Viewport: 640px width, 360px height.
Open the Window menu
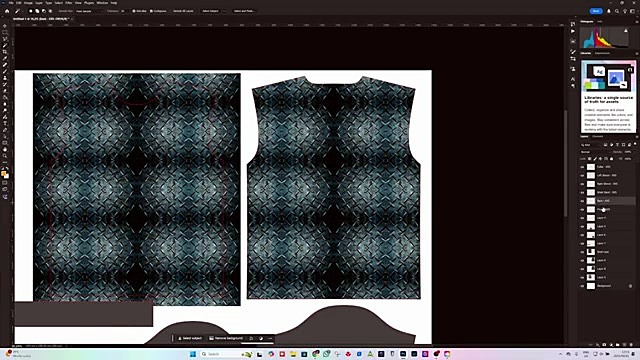click(x=102, y=3)
